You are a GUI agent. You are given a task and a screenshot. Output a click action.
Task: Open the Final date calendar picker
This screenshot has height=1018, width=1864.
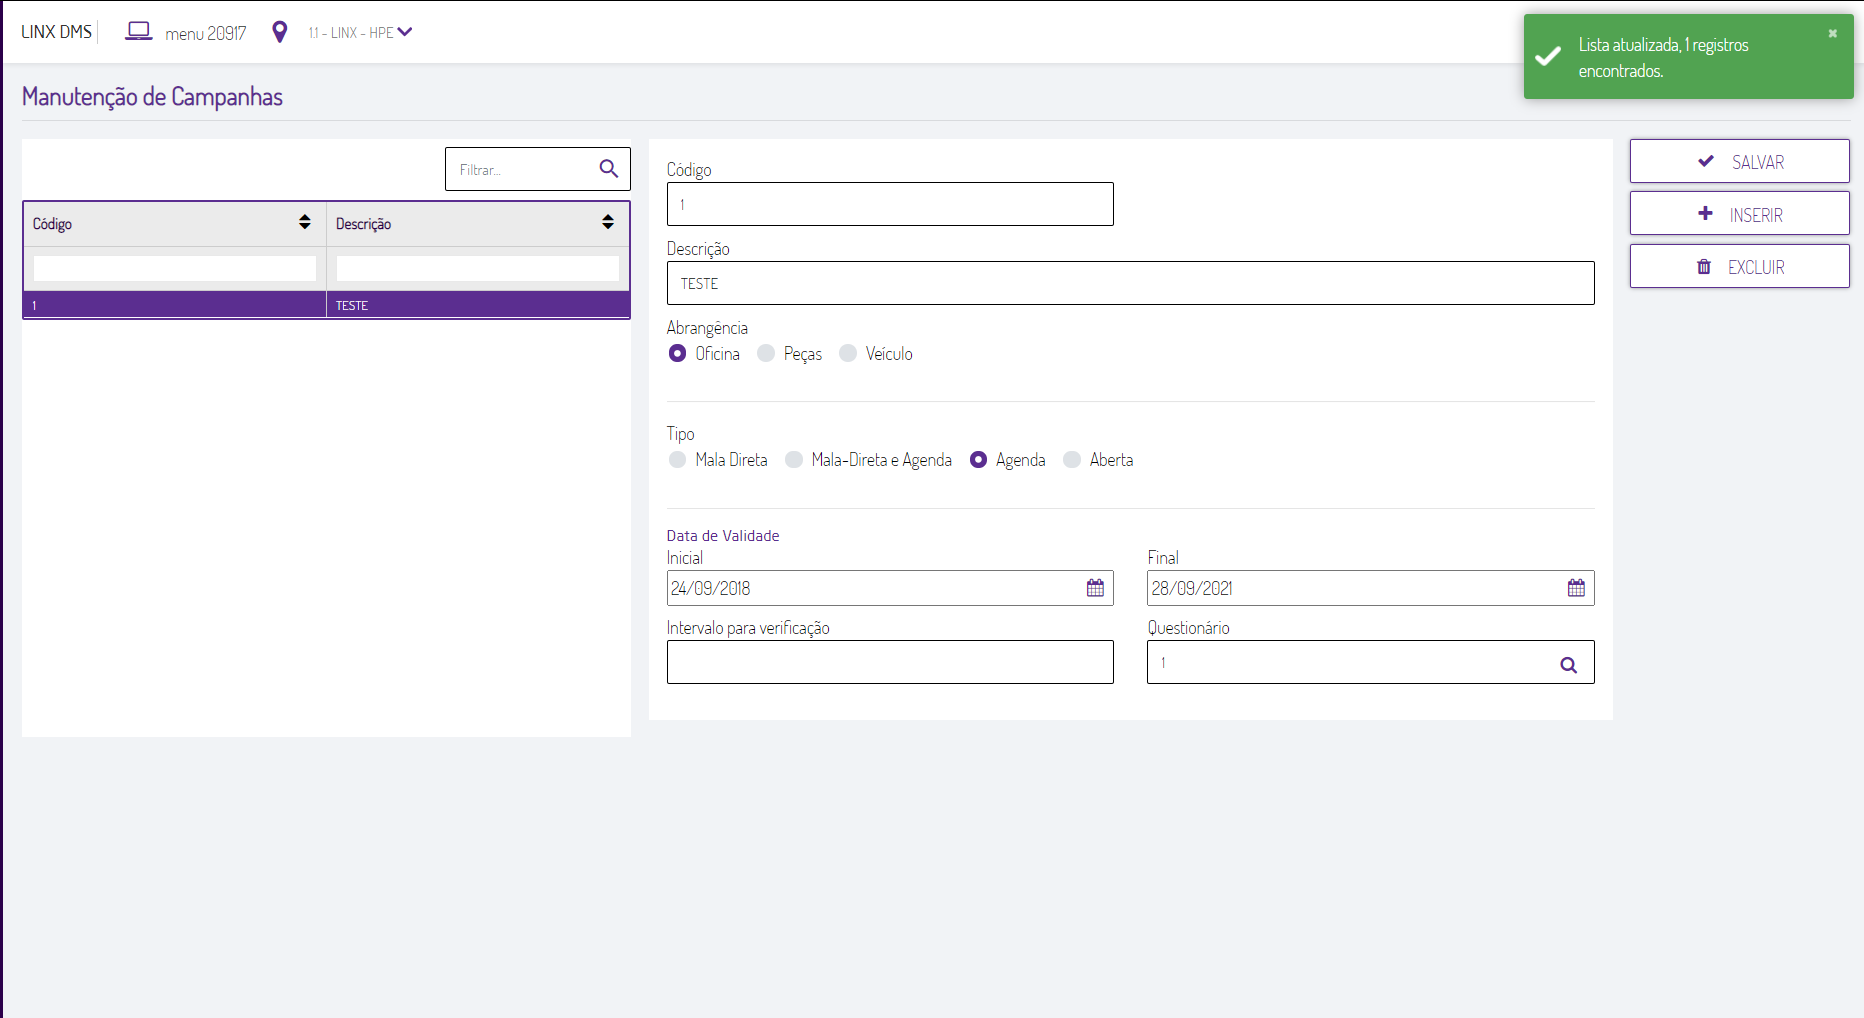coord(1576,588)
